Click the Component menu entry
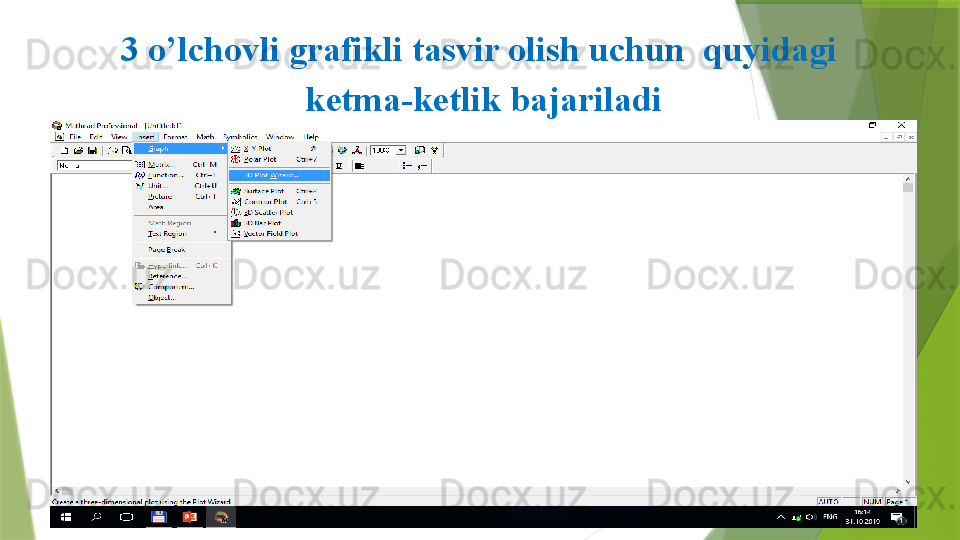Screen dimensions: 960x540 (x=171, y=287)
